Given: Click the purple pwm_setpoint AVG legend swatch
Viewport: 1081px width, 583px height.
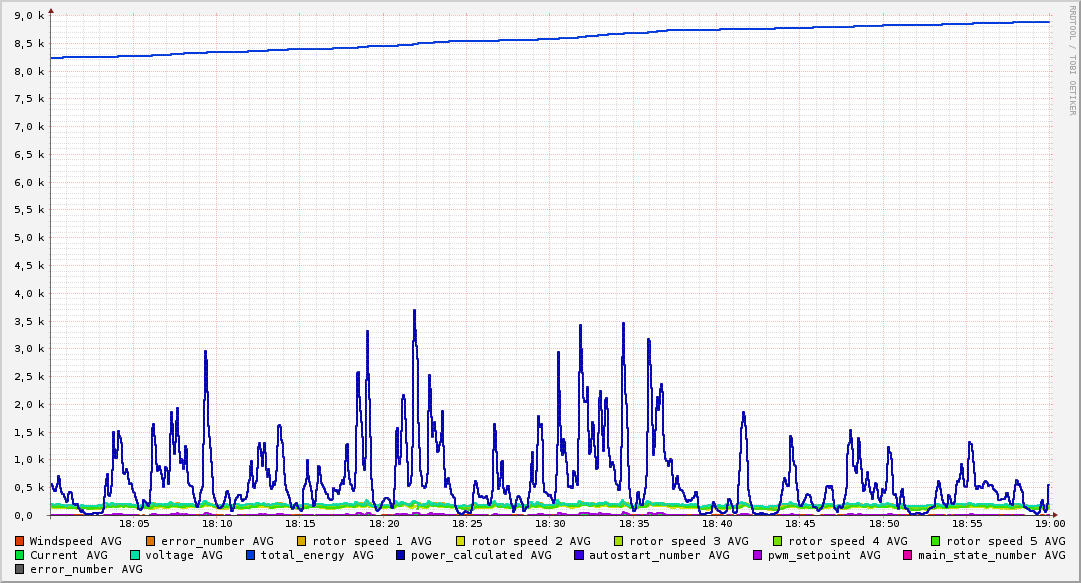Looking at the screenshot, I should click(x=757, y=555).
